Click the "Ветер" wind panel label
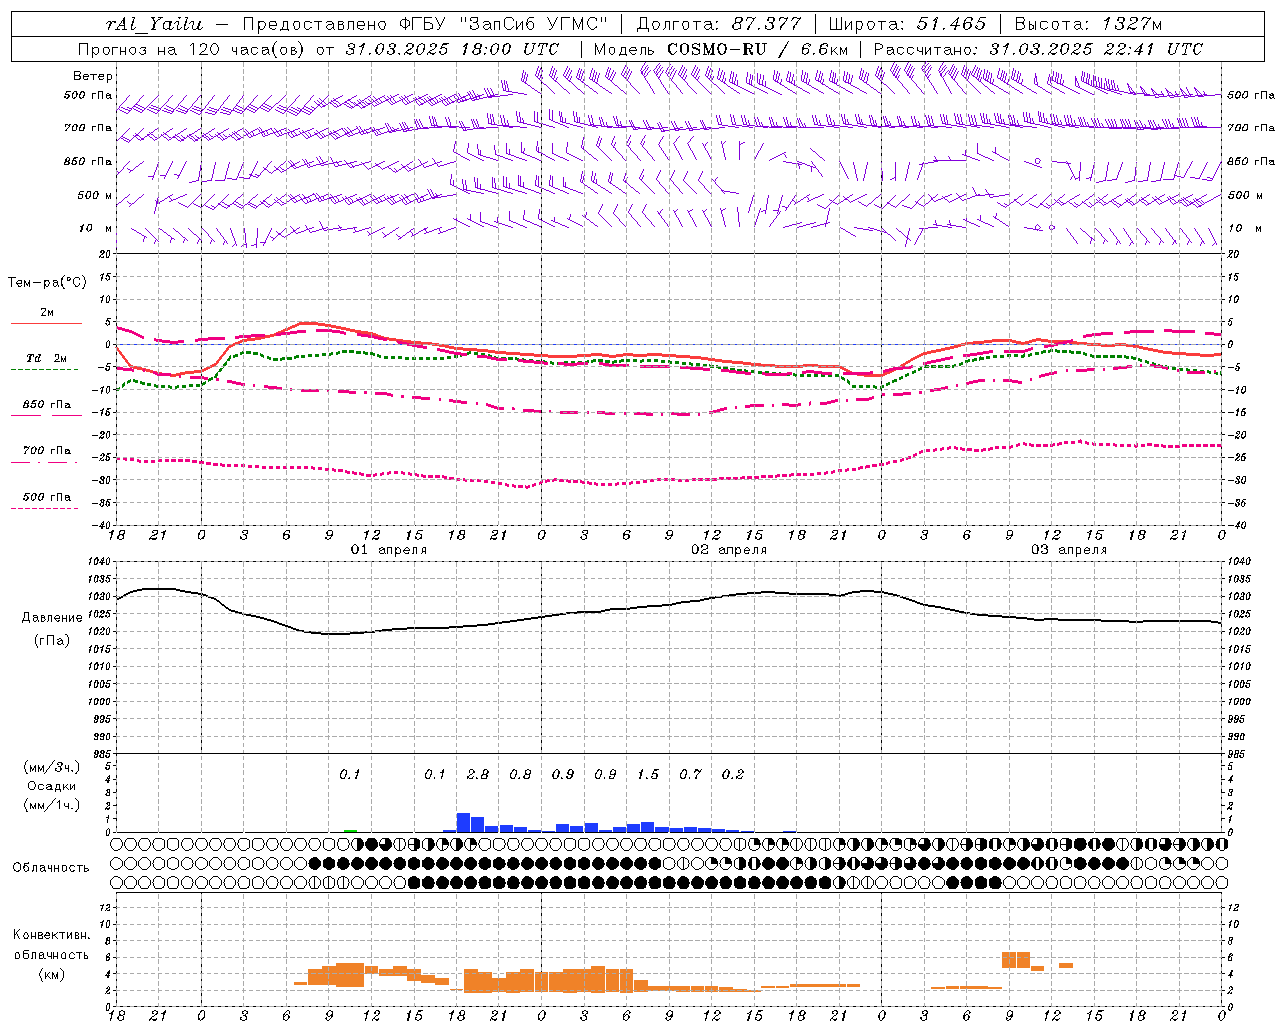 pos(93,76)
